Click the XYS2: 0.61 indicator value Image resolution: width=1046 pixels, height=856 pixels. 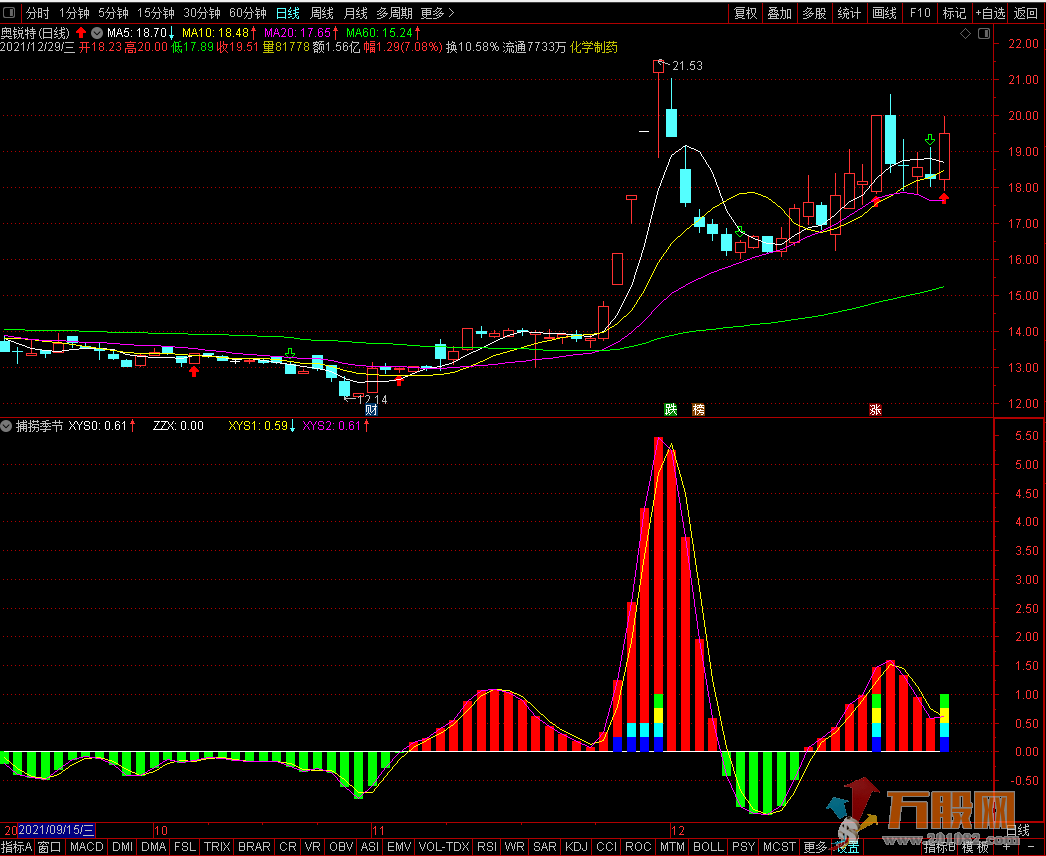point(332,426)
